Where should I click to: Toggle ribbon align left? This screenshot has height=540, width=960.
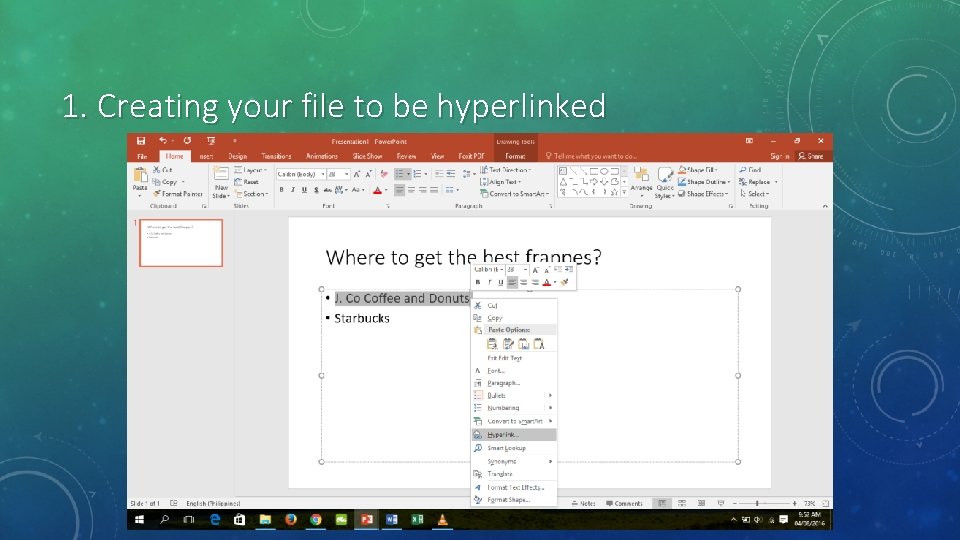coord(399,190)
